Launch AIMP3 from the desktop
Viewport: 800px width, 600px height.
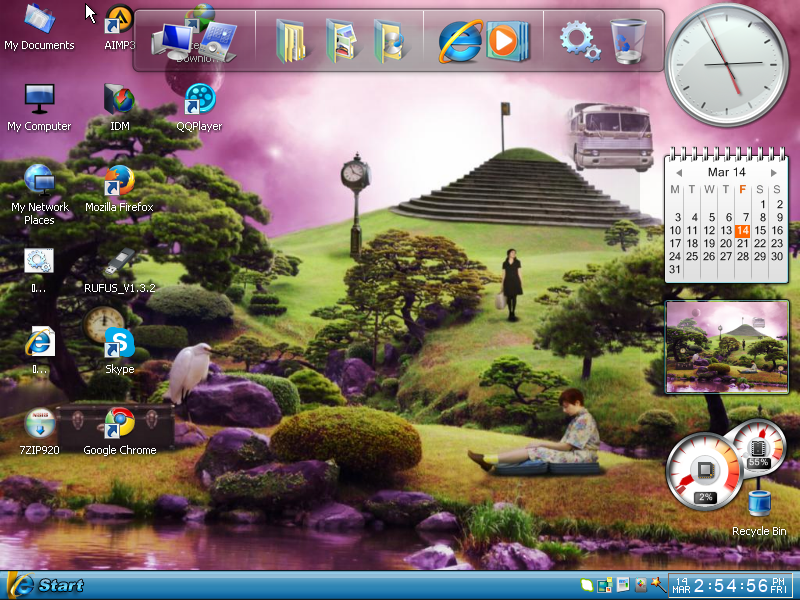pos(119,27)
